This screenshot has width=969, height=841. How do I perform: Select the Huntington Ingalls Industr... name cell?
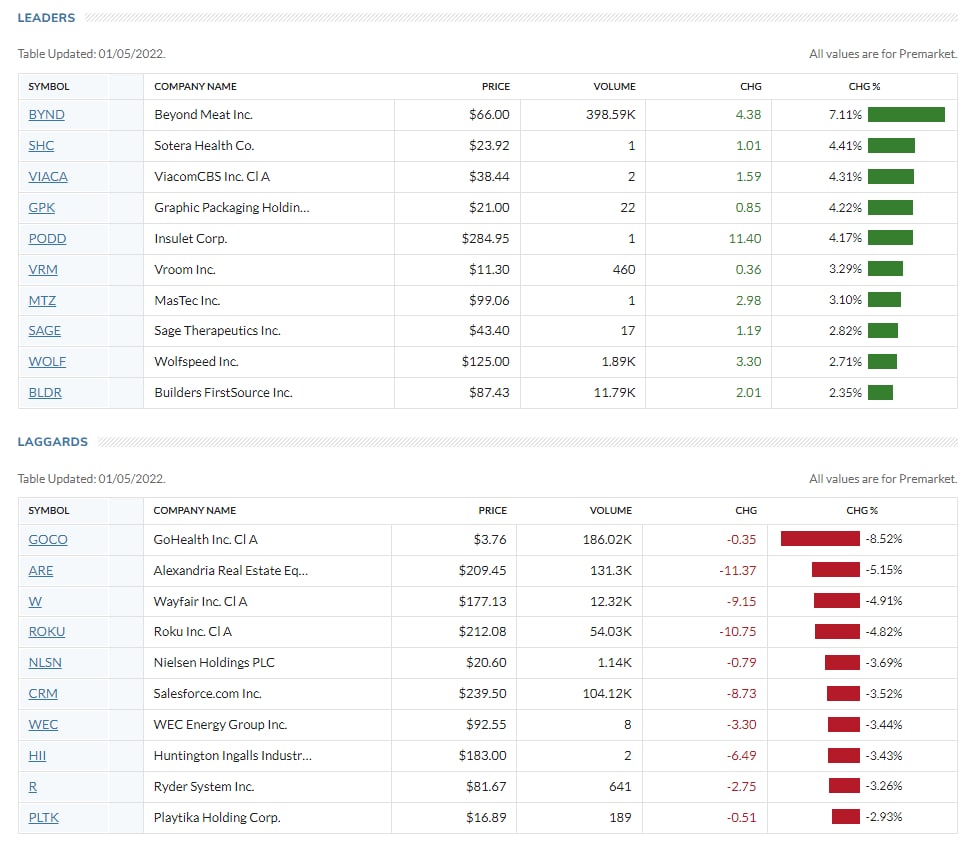232,755
